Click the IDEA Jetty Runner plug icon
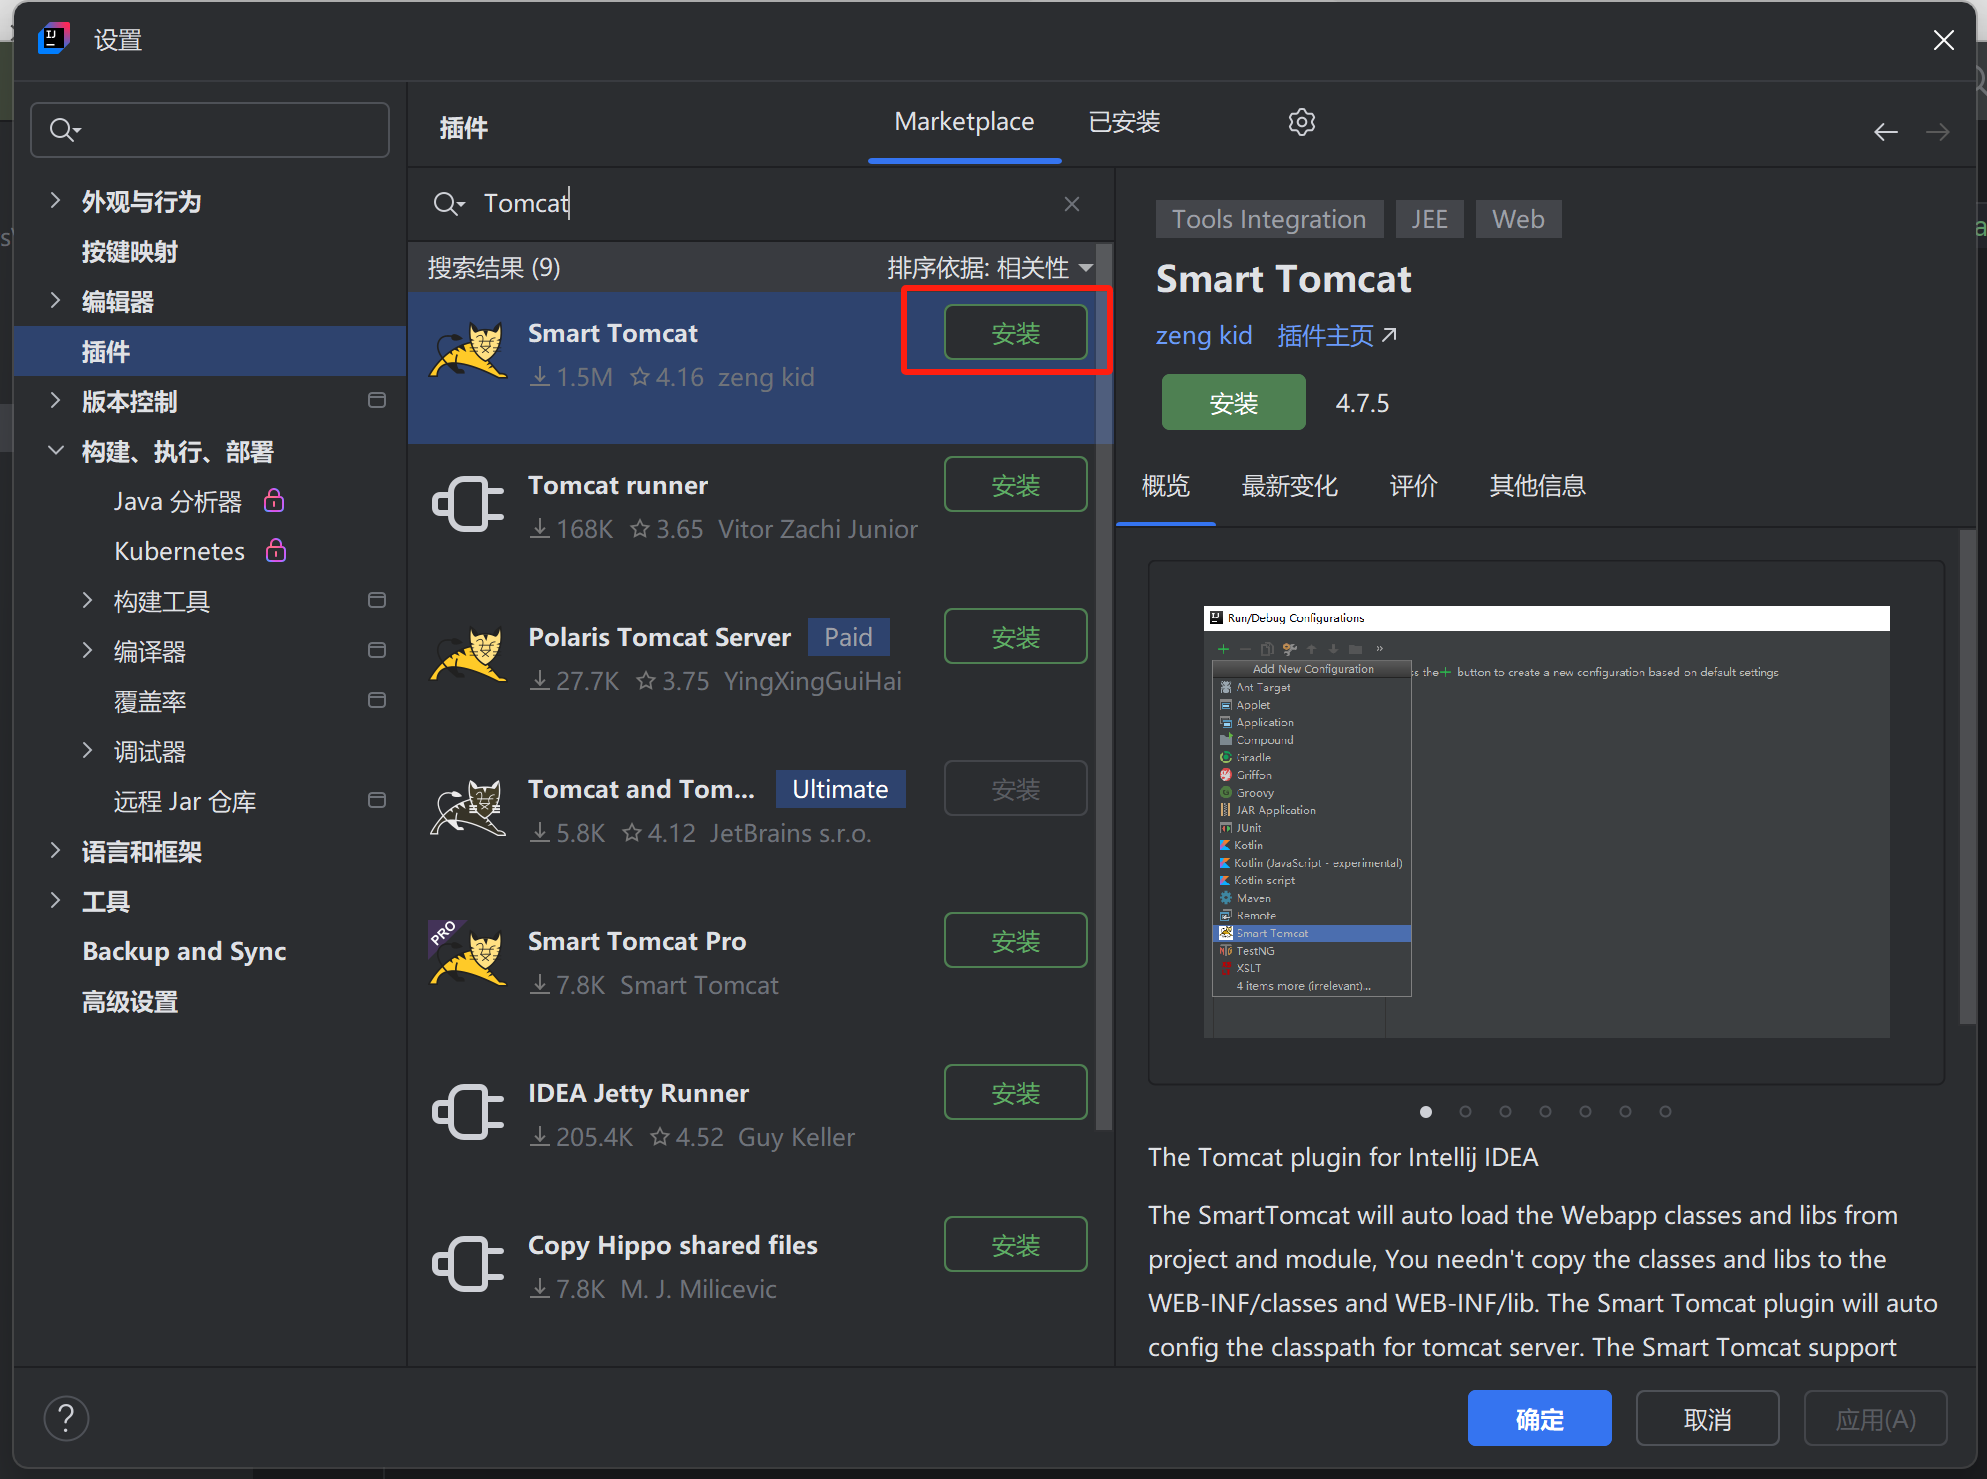1987x1479 pixels. pos(468,1111)
